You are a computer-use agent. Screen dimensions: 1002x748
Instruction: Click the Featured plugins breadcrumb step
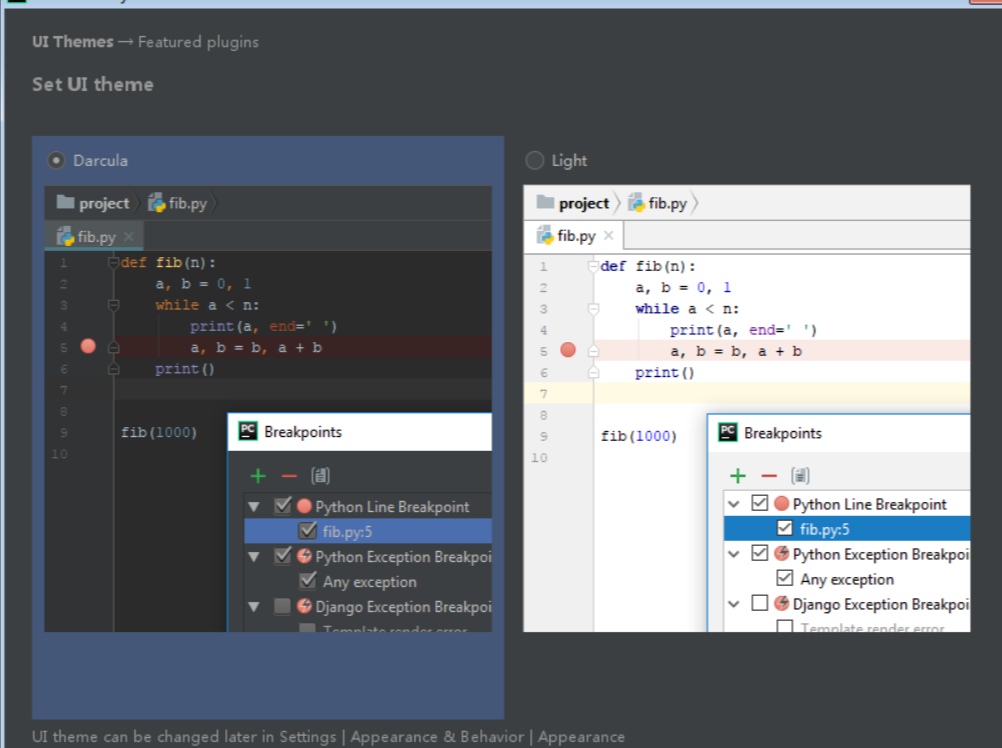click(198, 42)
